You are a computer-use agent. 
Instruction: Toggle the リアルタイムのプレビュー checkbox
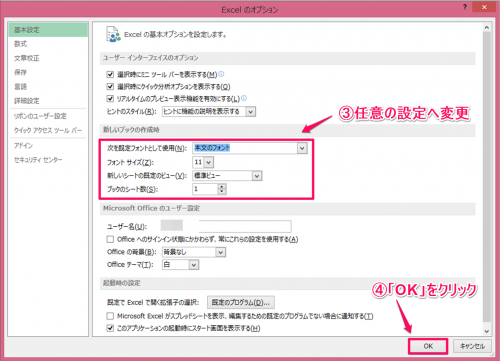point(110,99)
